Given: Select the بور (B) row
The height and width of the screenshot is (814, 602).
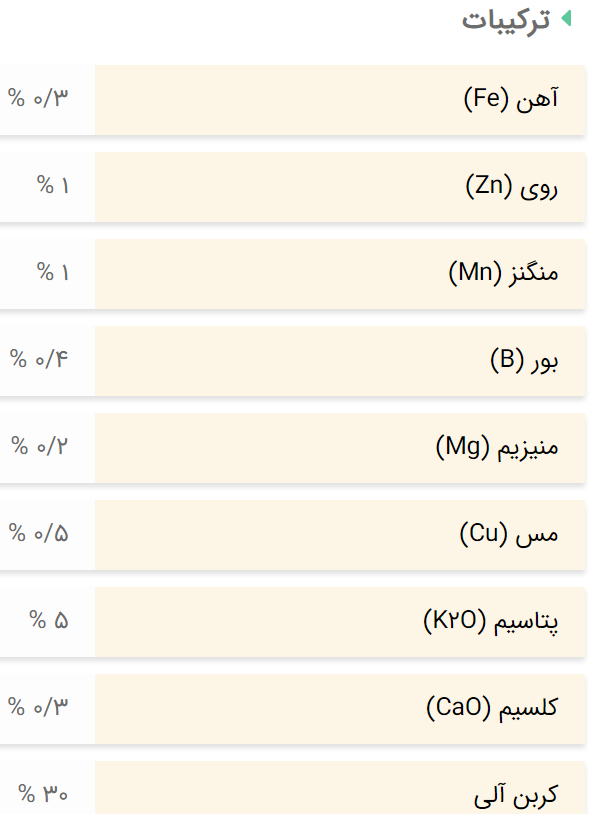Looking at the screenshot, I should (293, 361).
